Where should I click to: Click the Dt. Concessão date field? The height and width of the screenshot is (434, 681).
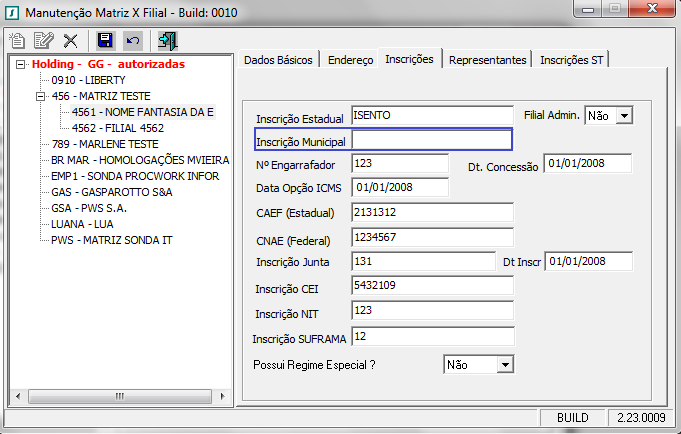point(588,164)
